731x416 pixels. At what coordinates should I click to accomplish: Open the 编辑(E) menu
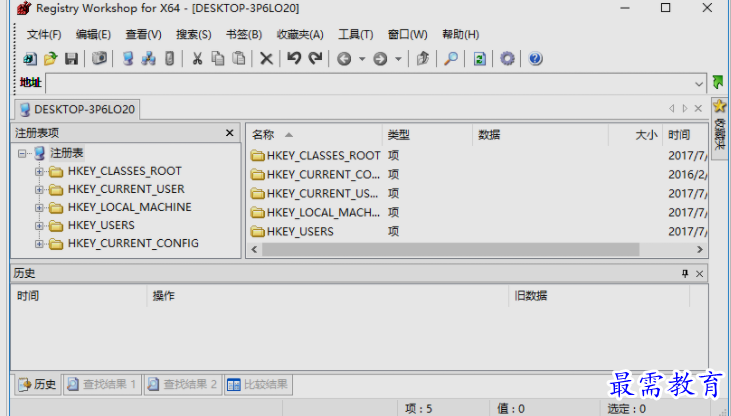pyautogui.click(x=93, y=35)
